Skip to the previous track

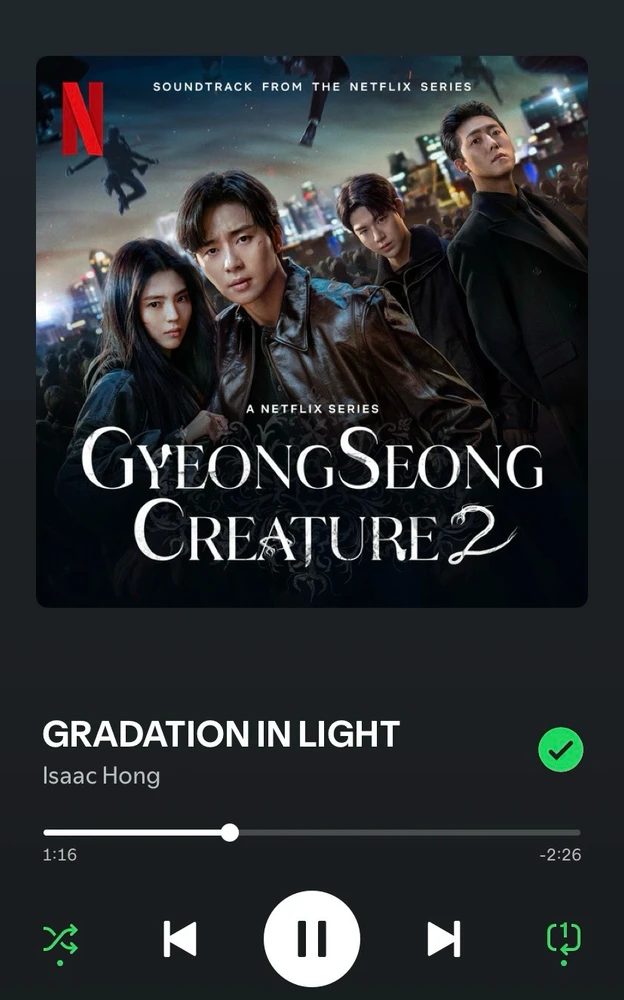pyautogui.click(x=179, y=939)
